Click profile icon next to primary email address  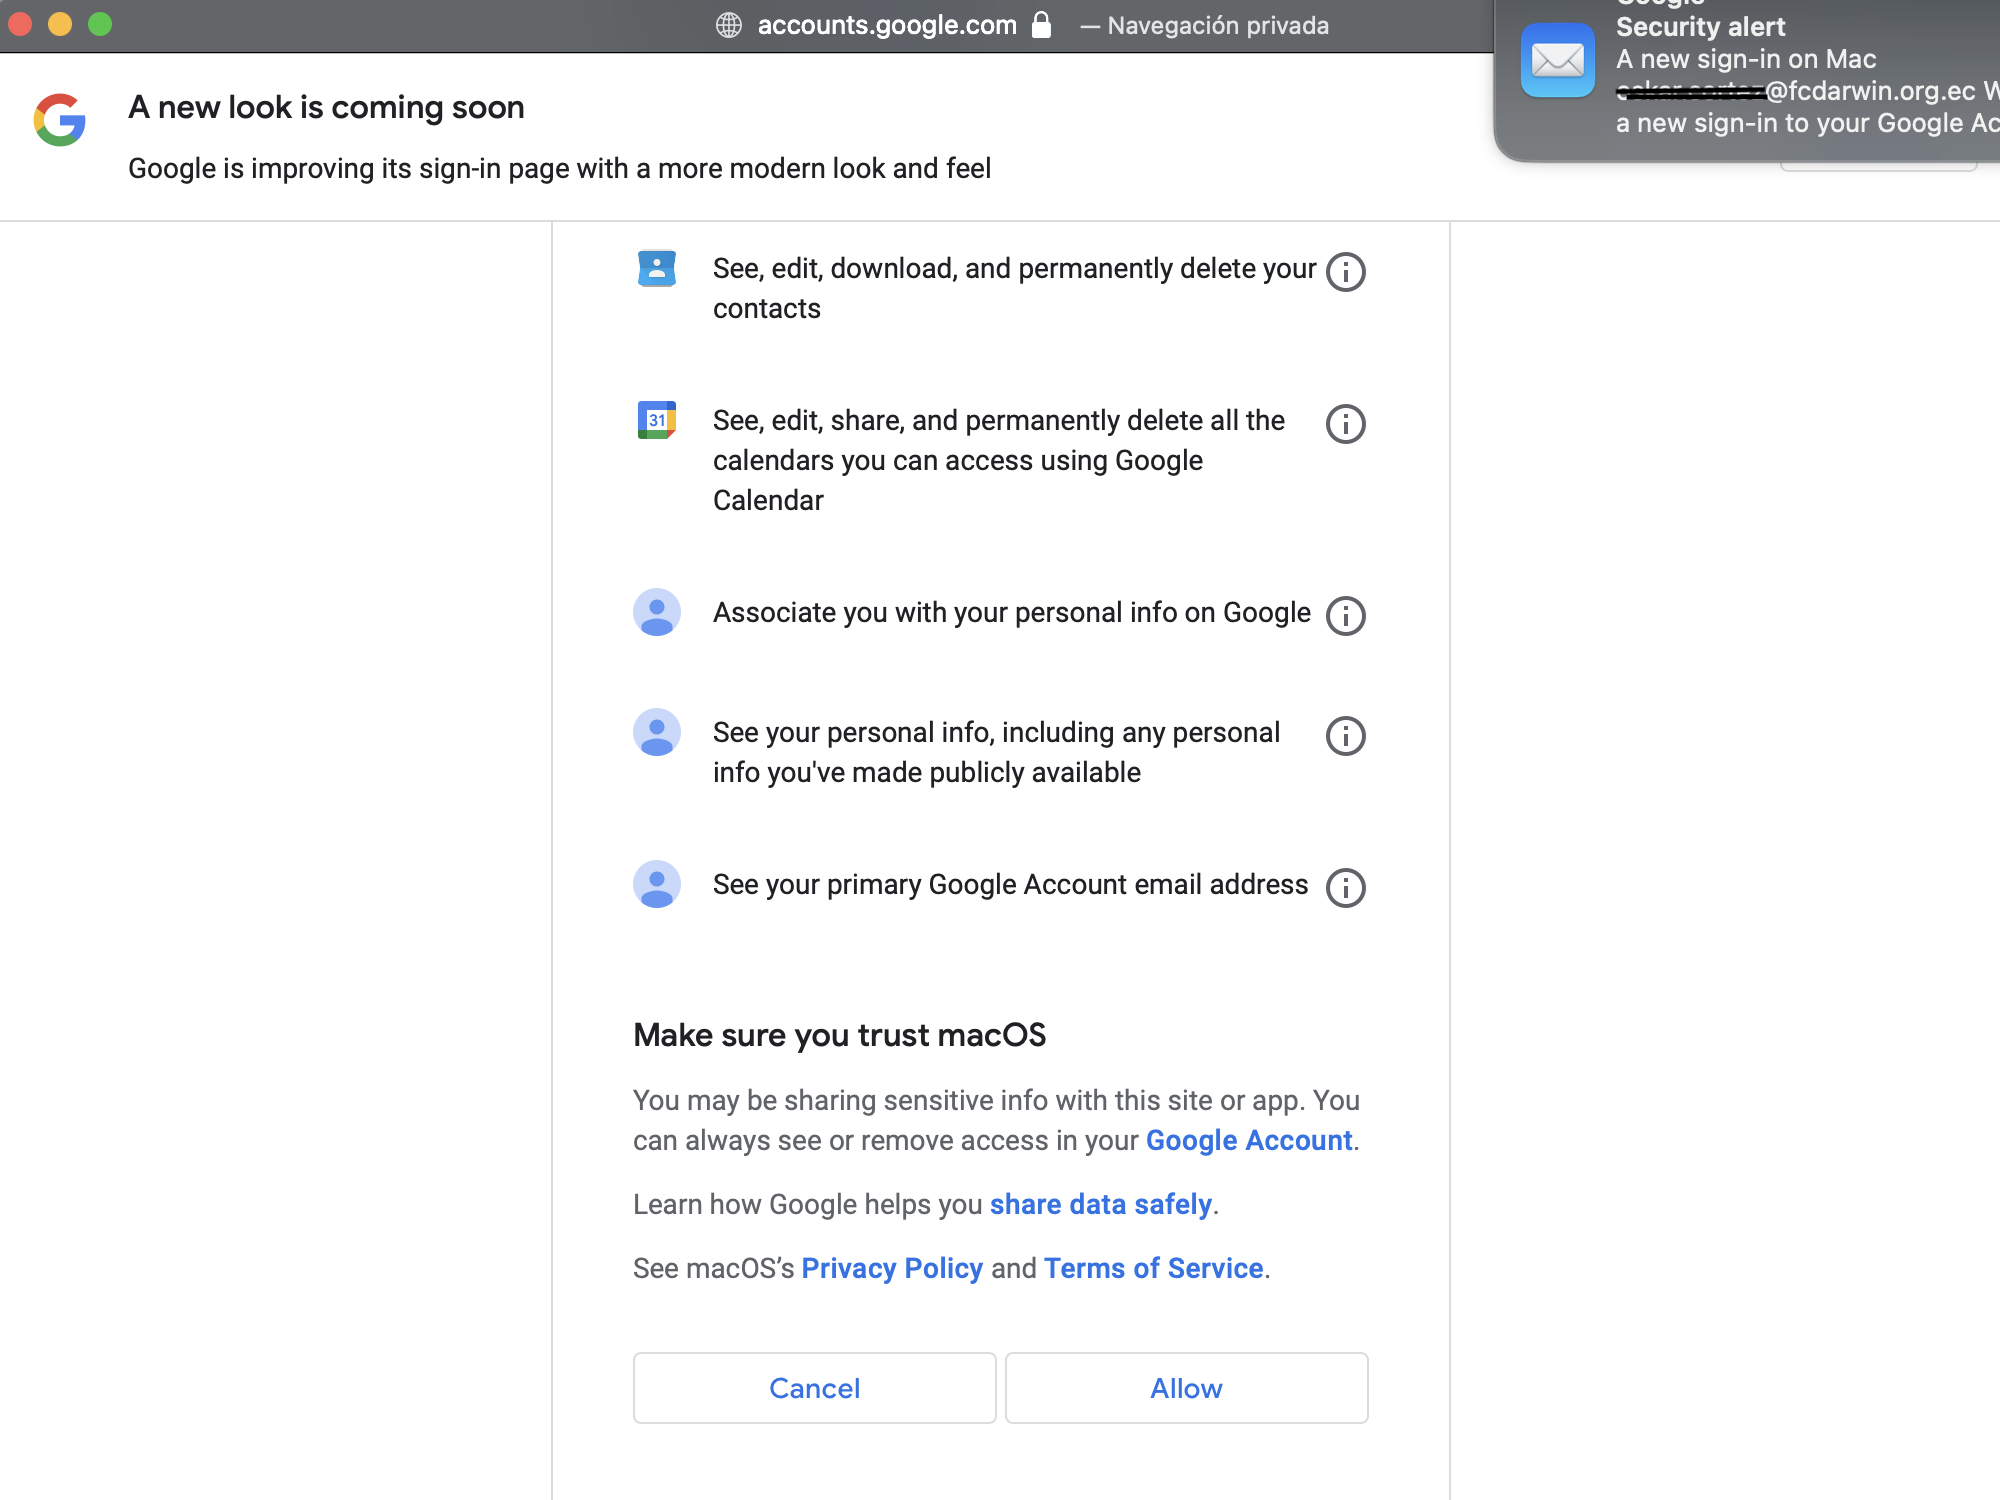pos(657,884)
